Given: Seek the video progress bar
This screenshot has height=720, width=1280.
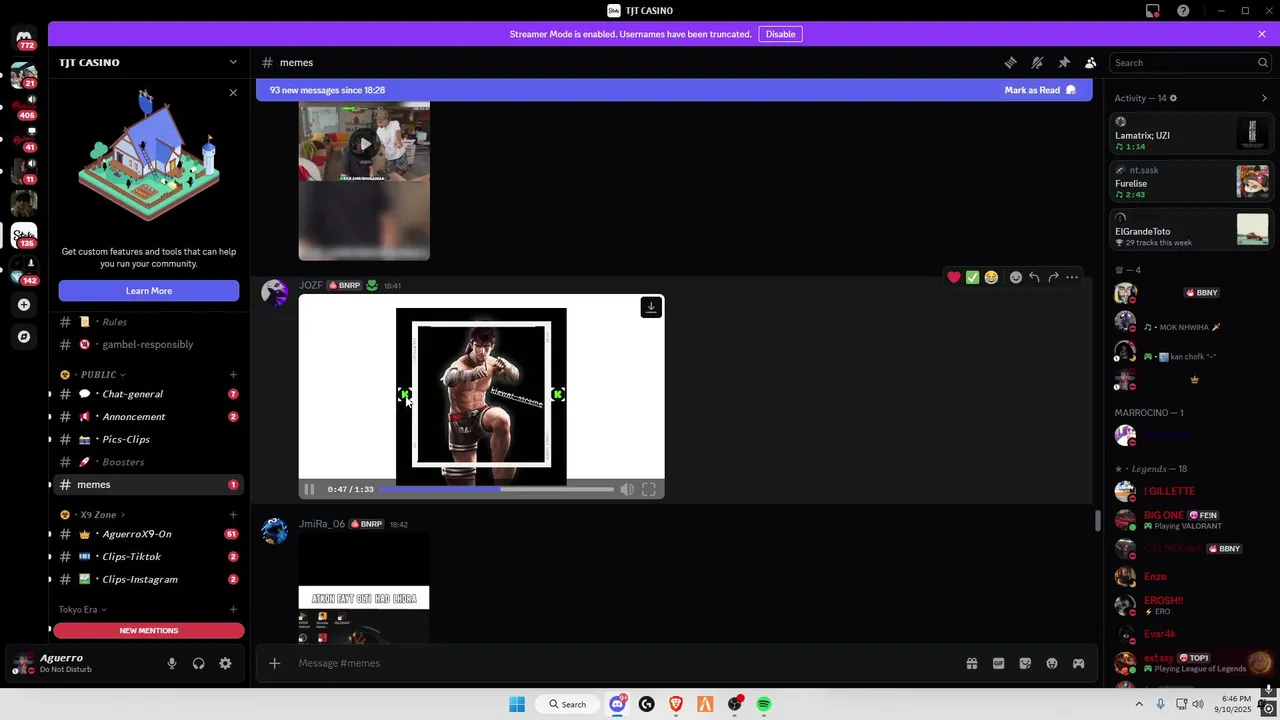Looking at the screenshot, I should [497, 489].
